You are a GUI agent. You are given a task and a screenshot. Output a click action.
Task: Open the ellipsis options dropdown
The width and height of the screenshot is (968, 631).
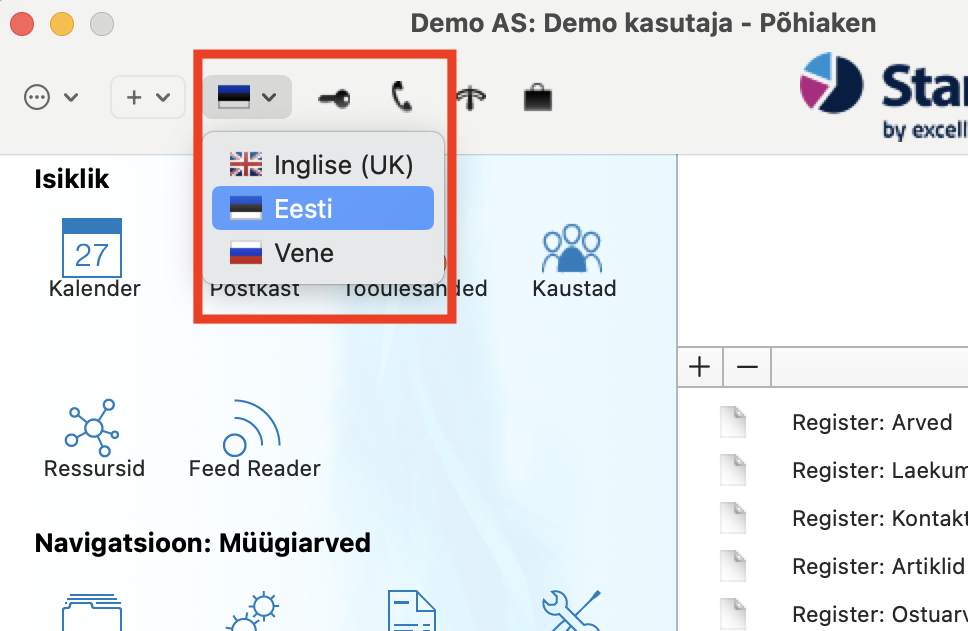pos(51,97)
